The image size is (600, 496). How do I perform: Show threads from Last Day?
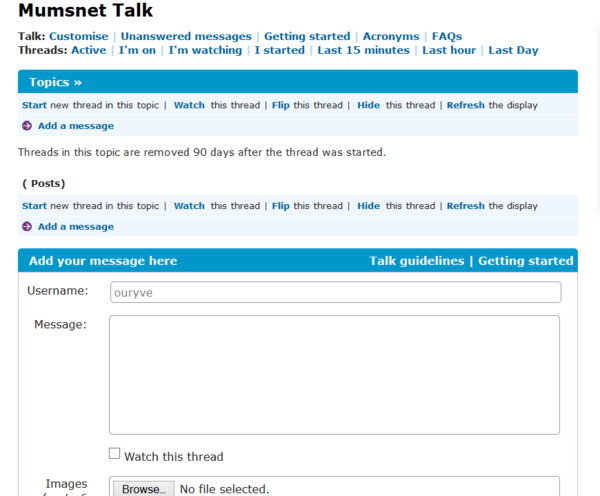[514, 50]
